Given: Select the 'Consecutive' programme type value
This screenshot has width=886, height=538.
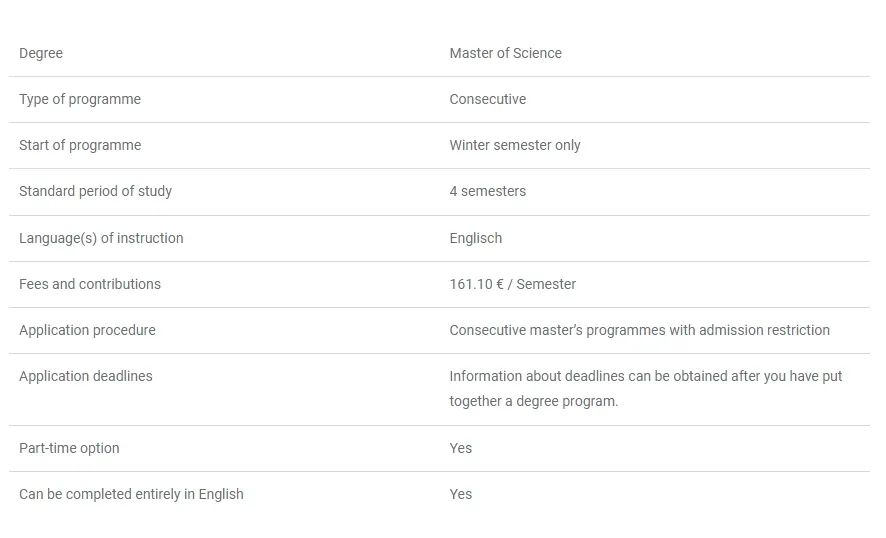Looking at the screenshot, I should click(488, 99).
